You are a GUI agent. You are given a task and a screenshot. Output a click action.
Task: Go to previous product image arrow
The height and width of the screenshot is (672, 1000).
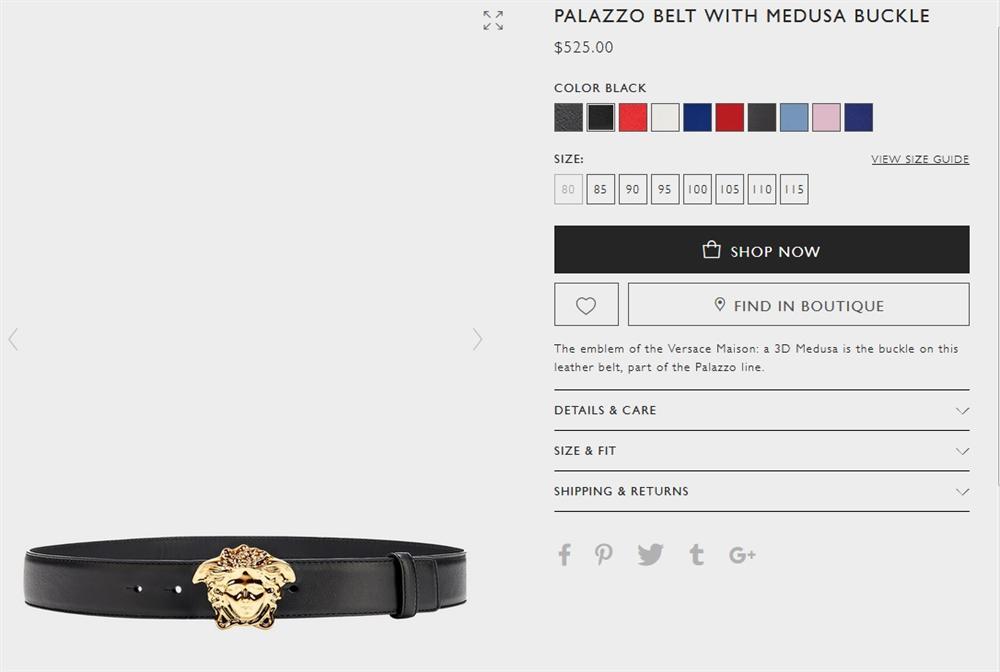(x=13, y=339)
